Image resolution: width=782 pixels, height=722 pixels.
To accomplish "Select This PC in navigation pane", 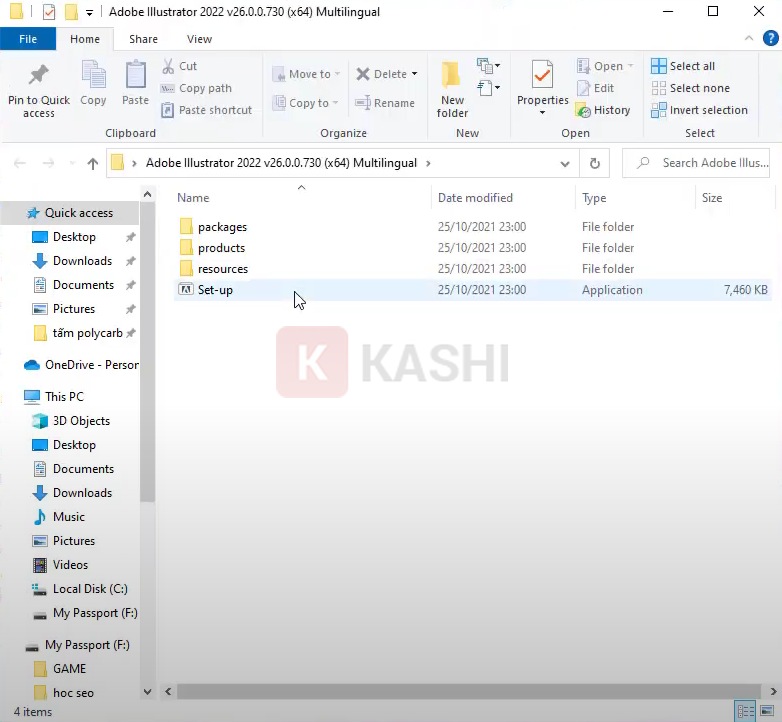I will point(64,397).
